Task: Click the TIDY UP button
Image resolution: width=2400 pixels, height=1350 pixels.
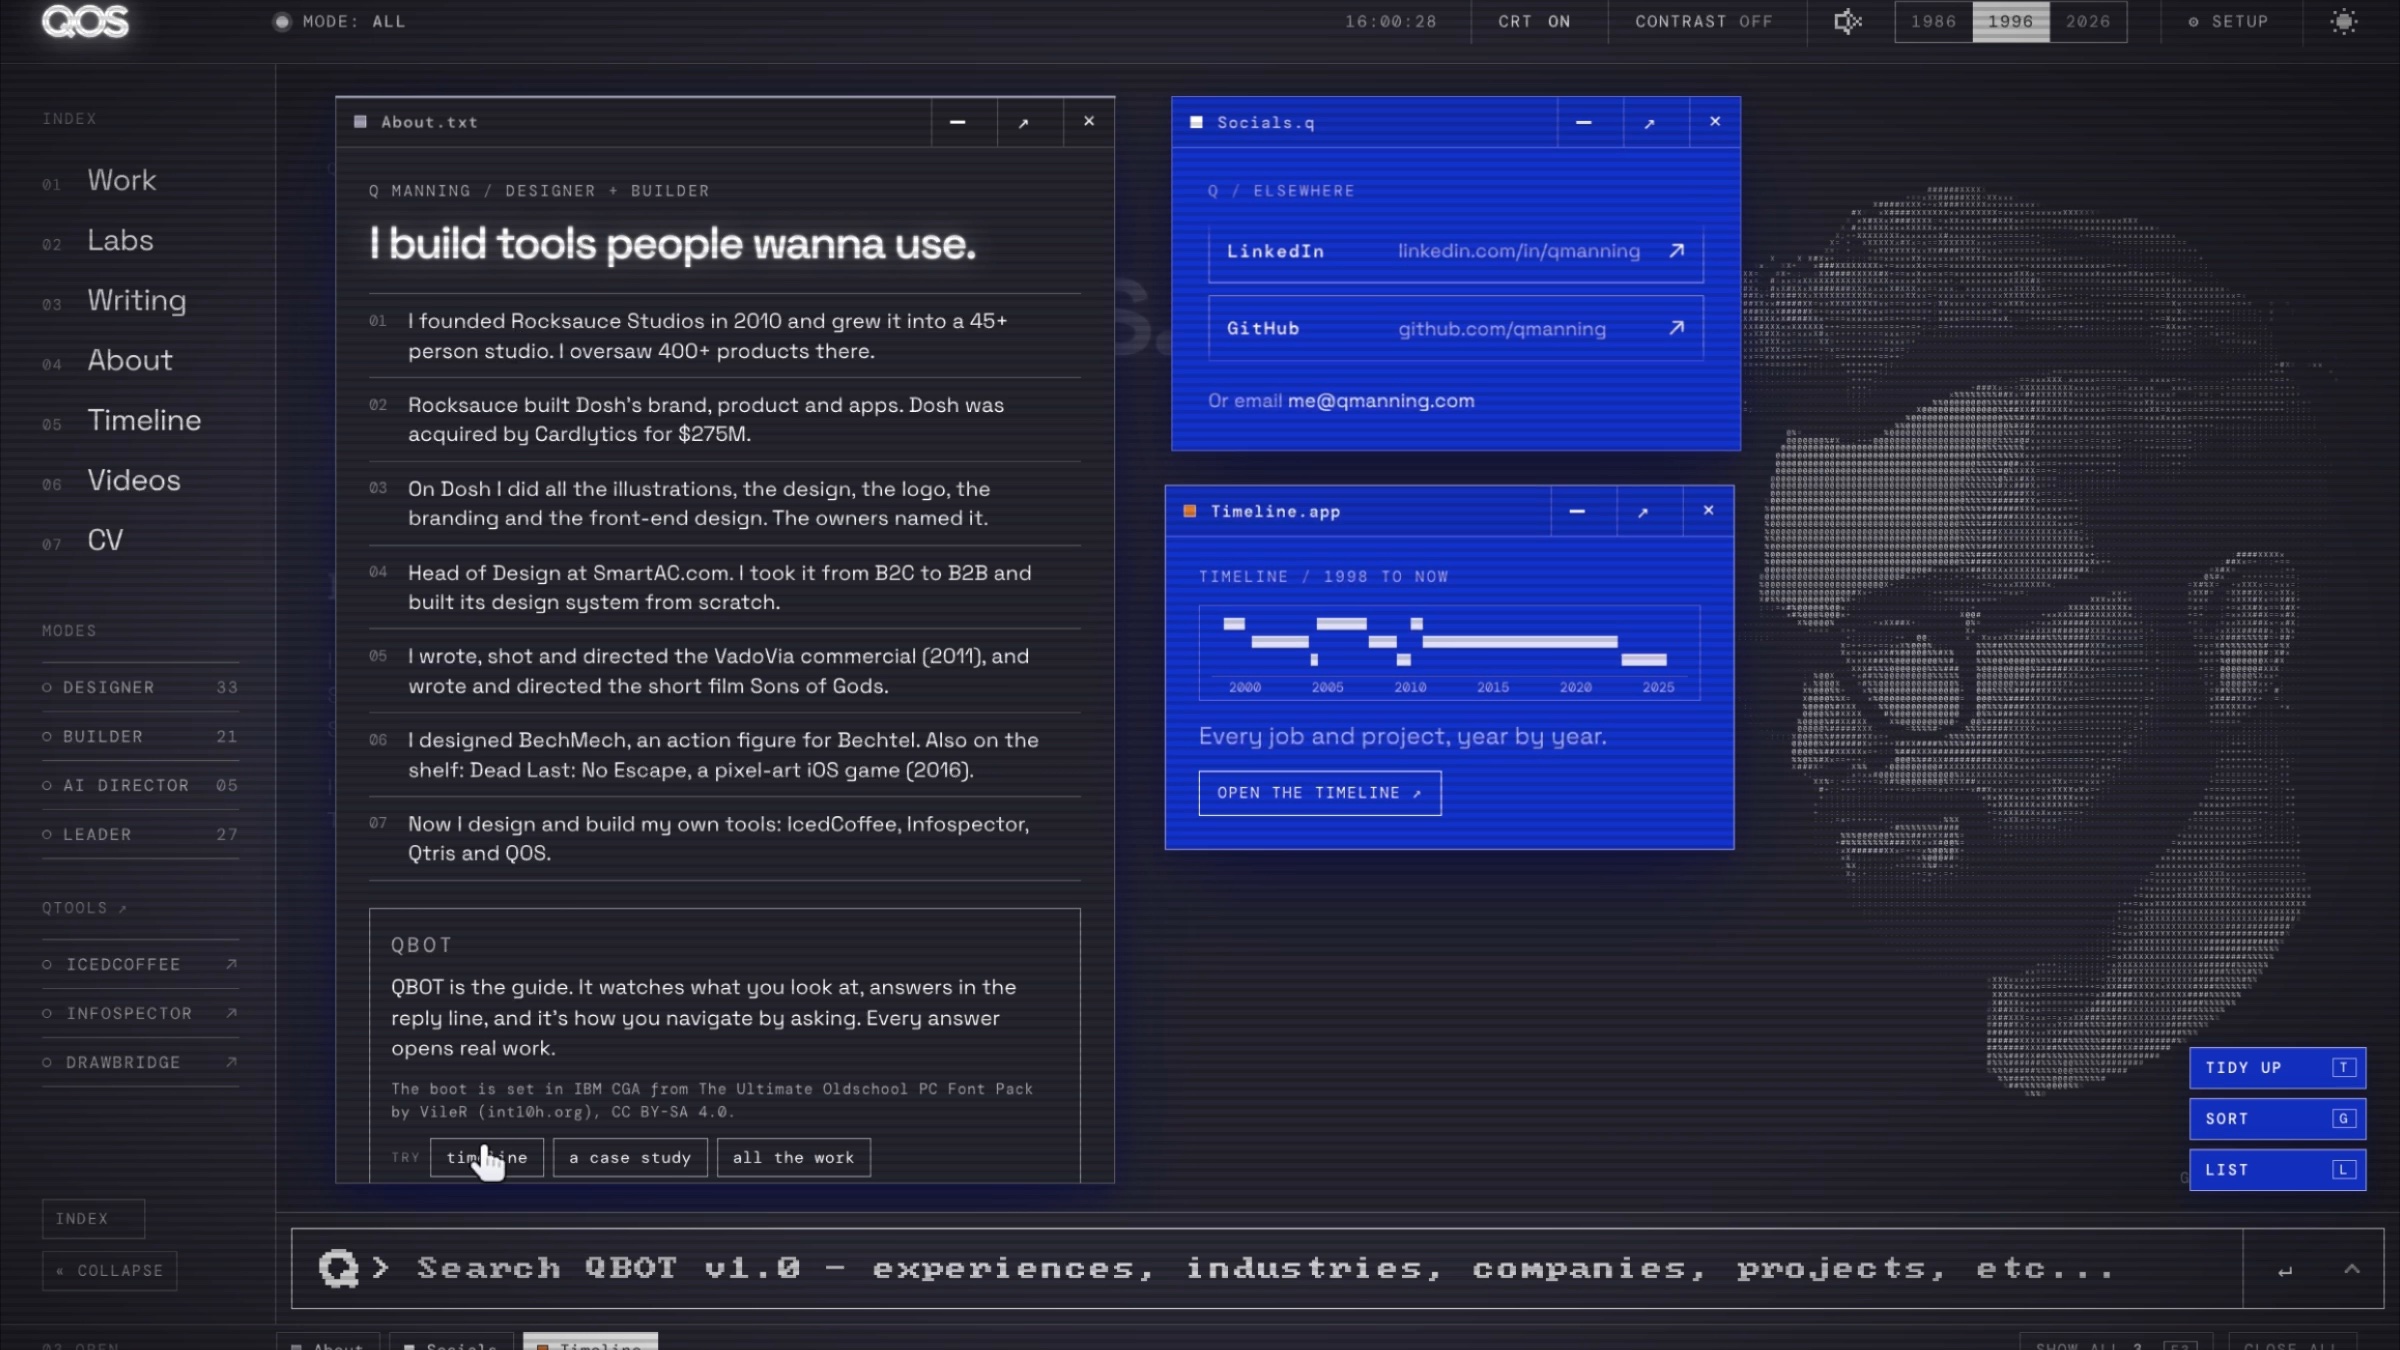Action: 2277,1068
